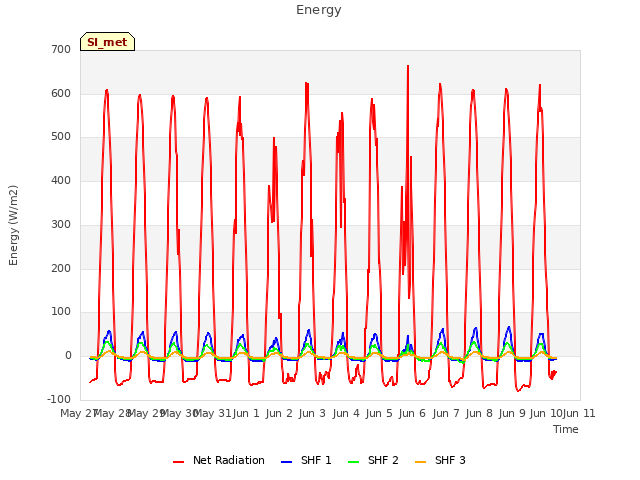Screen dimensions: 640x480
Task: Select the SHF 3 legend entry
Action: pos(440,460)
